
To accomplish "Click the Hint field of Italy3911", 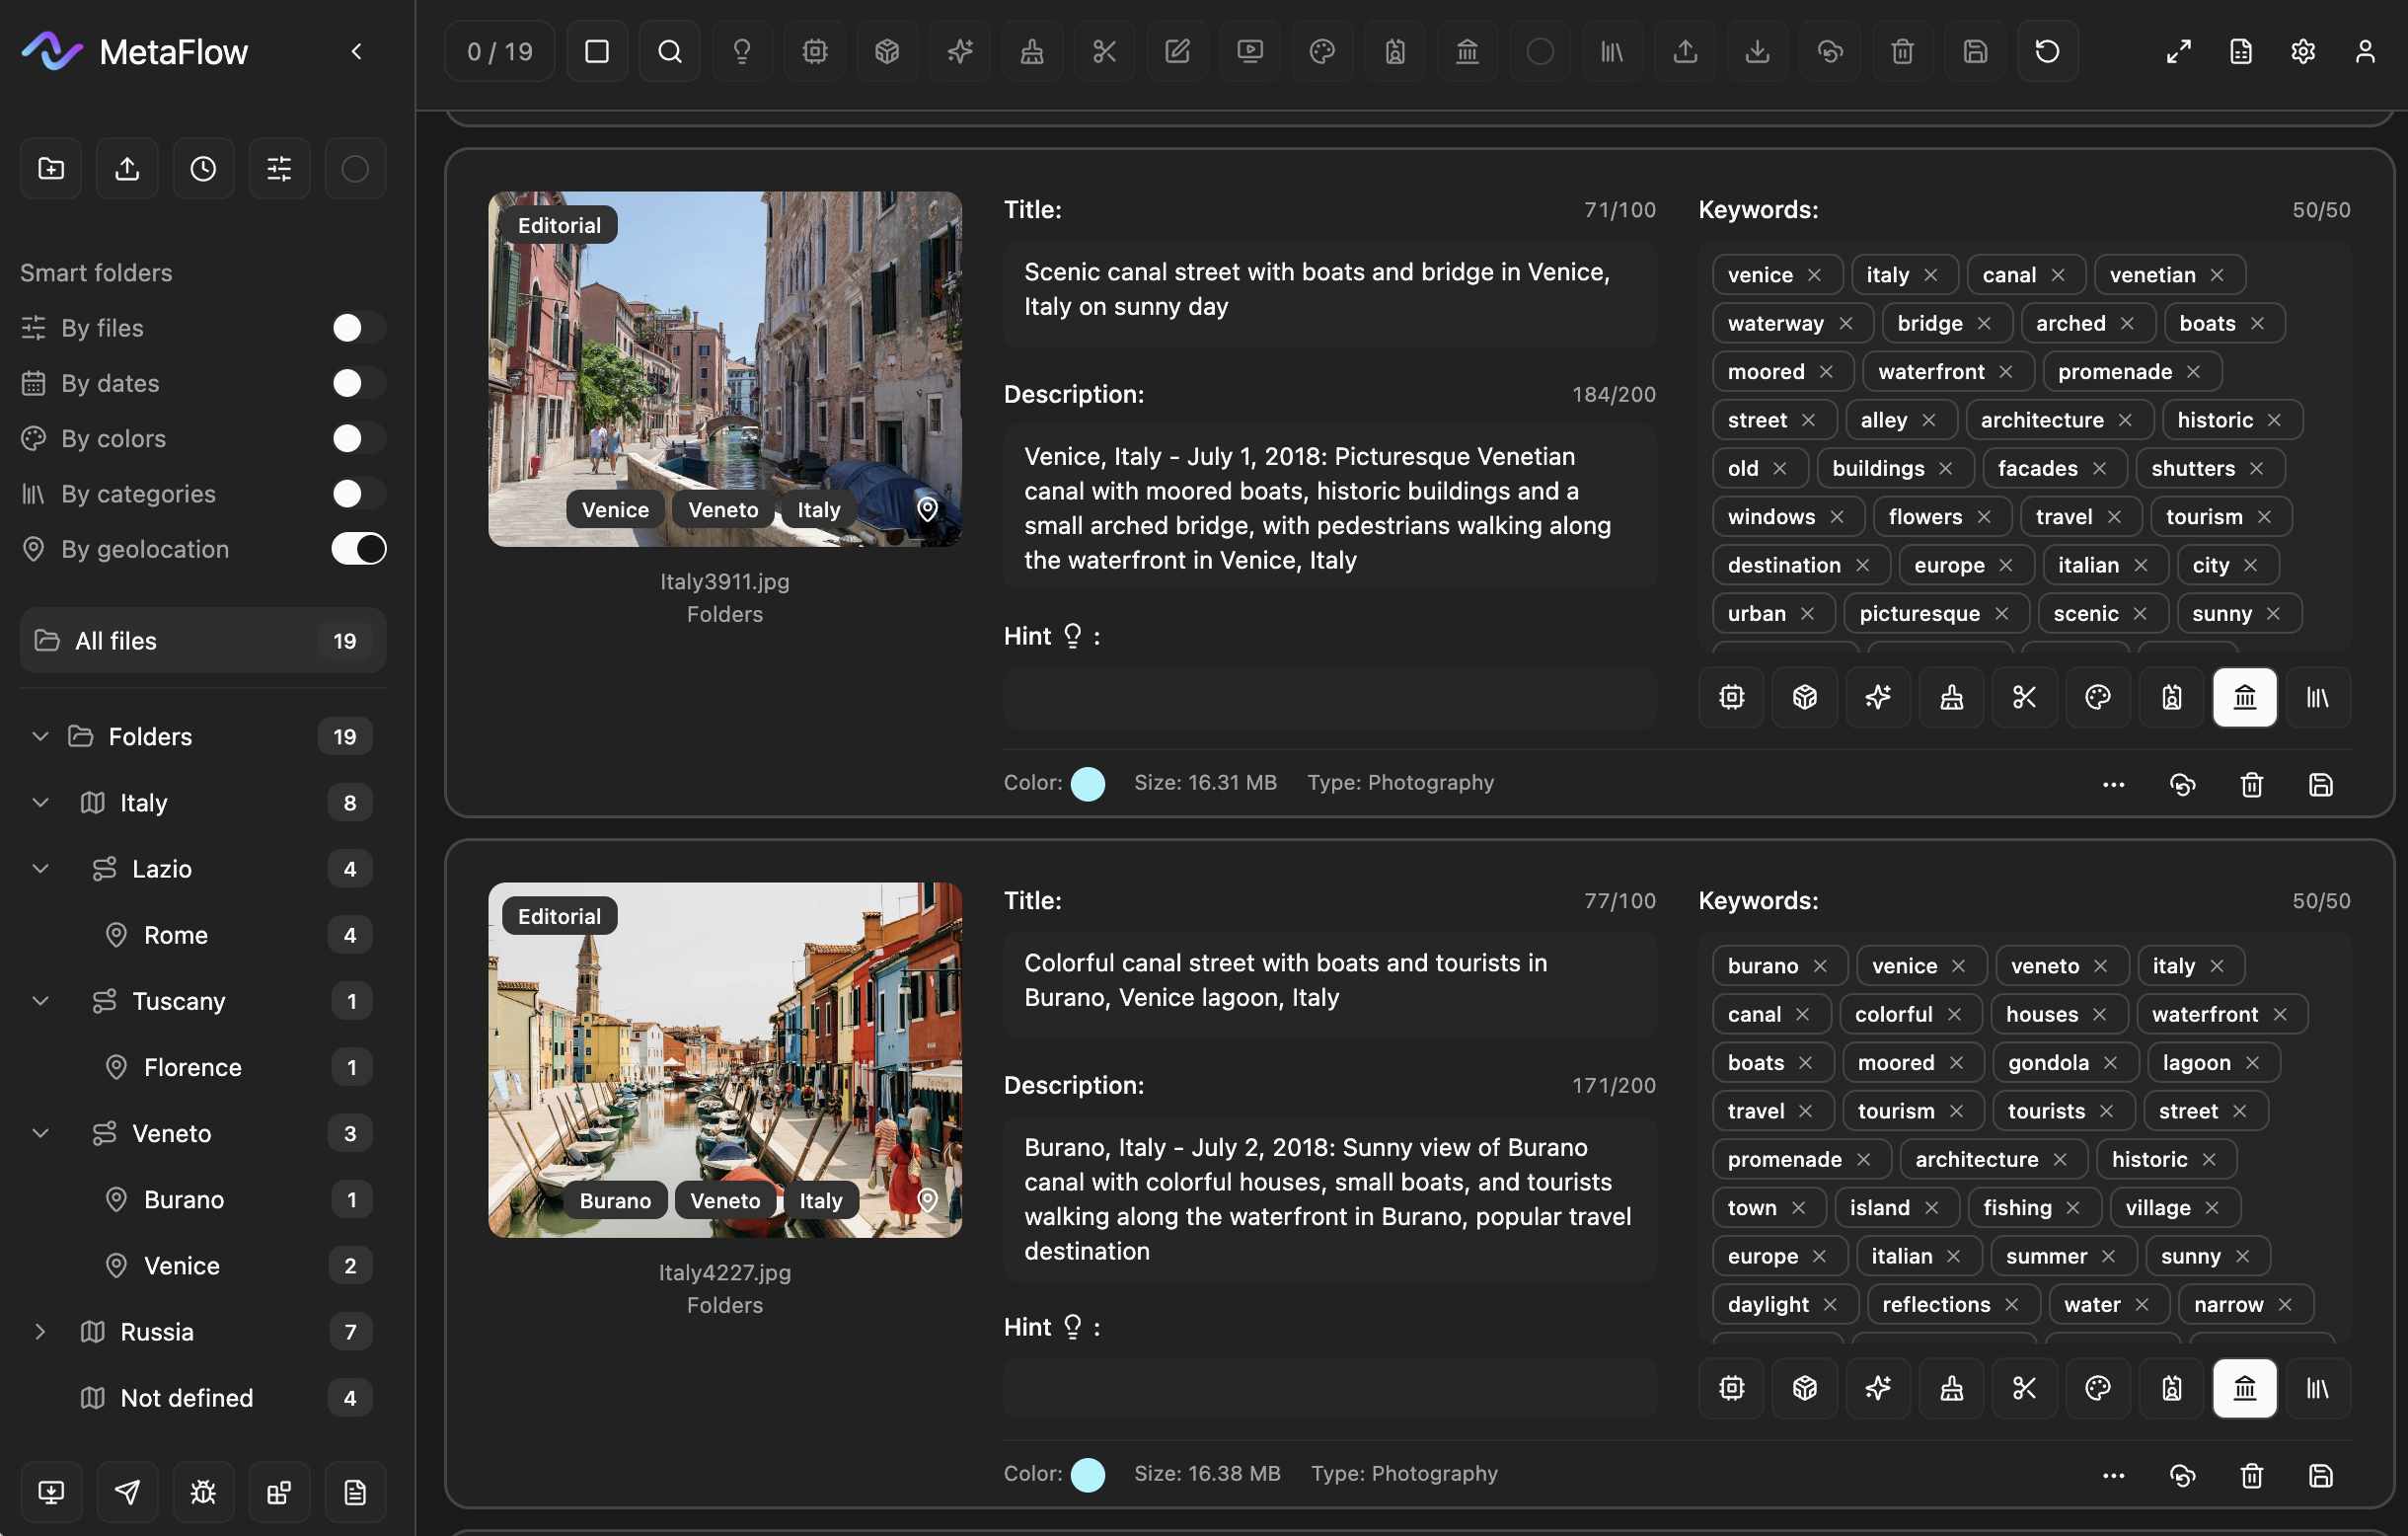I will click(x=1329, y=696).
